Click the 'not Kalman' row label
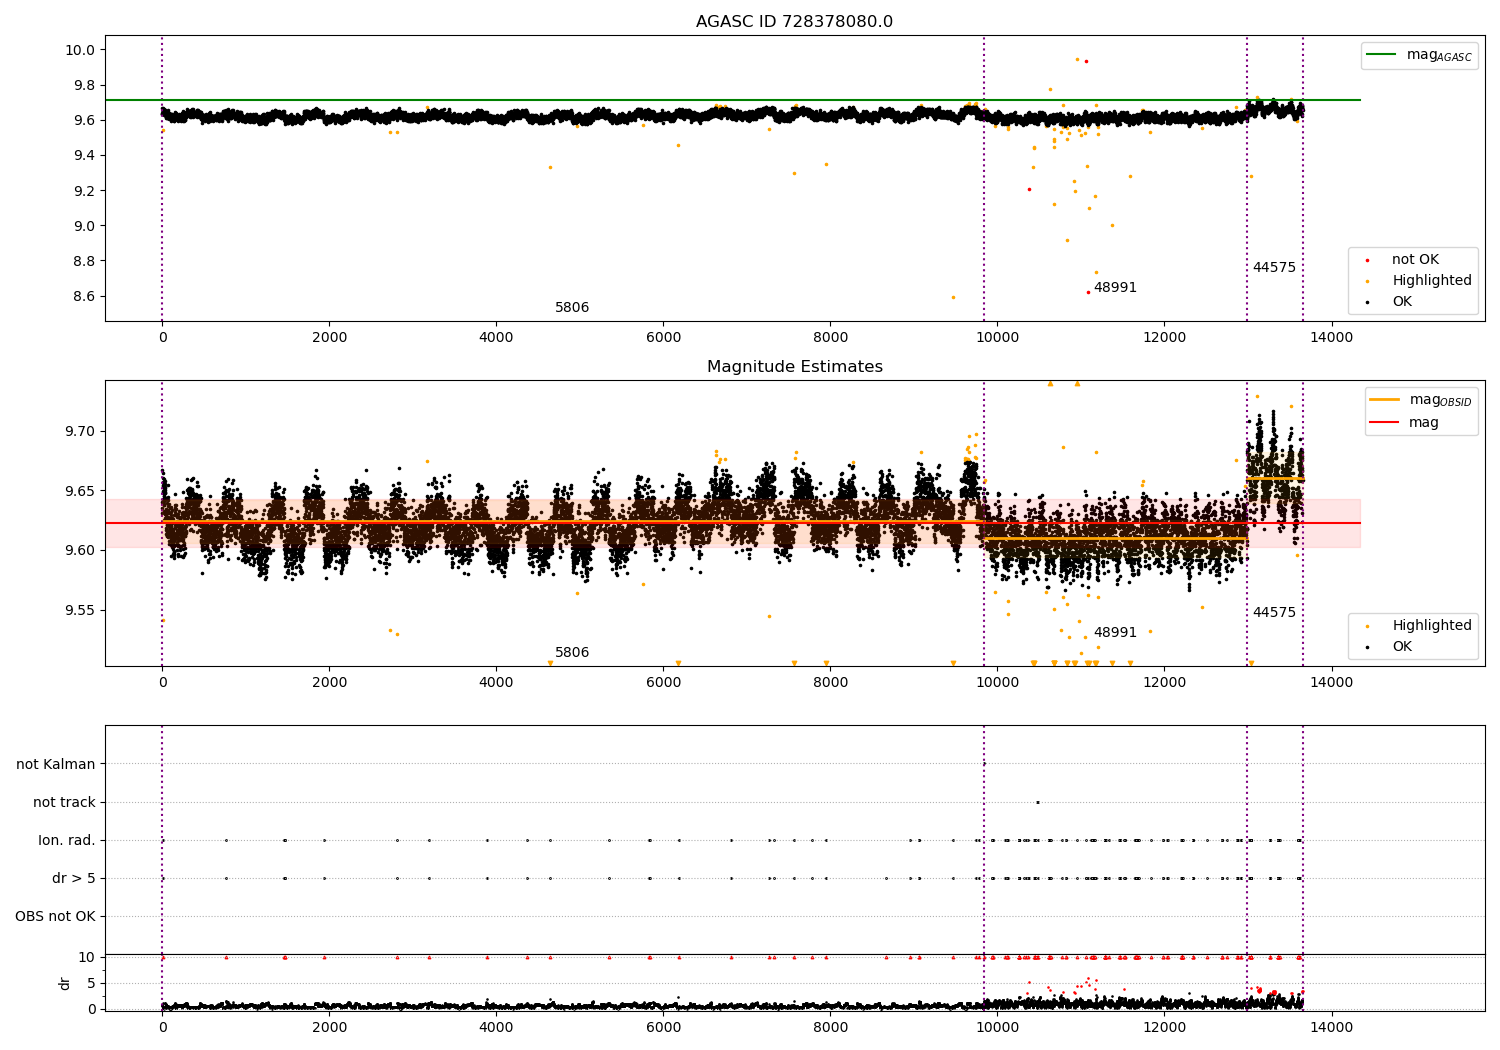1500x1050 pixels. pyautogui.click(x=56, y=765)
